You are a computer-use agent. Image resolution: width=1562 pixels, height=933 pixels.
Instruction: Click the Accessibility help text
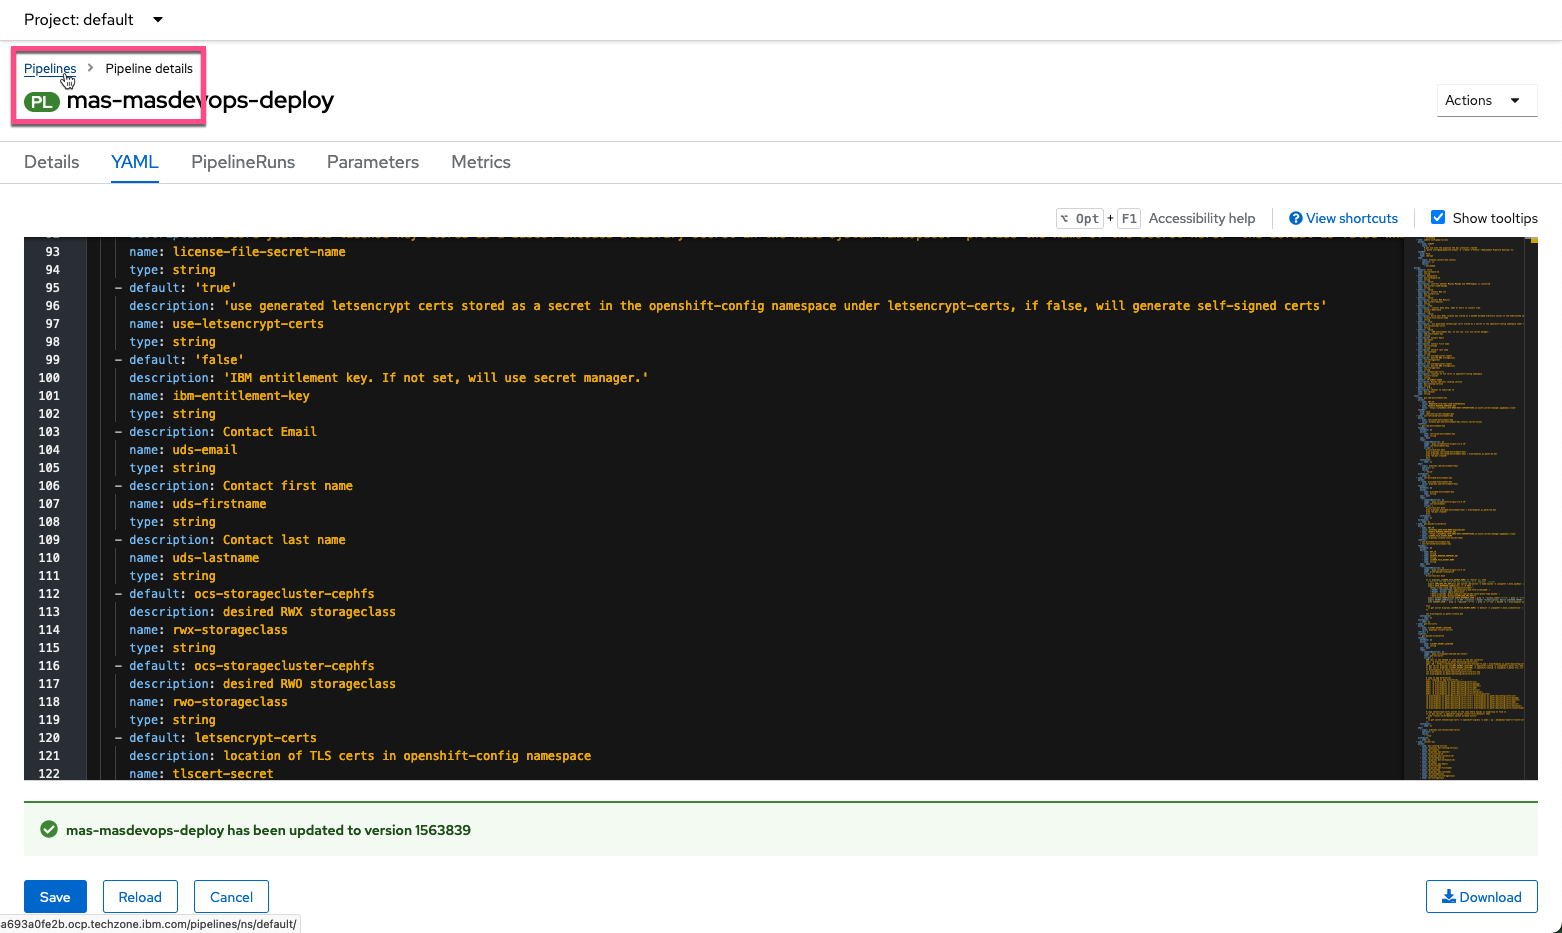click(1202, 218)
